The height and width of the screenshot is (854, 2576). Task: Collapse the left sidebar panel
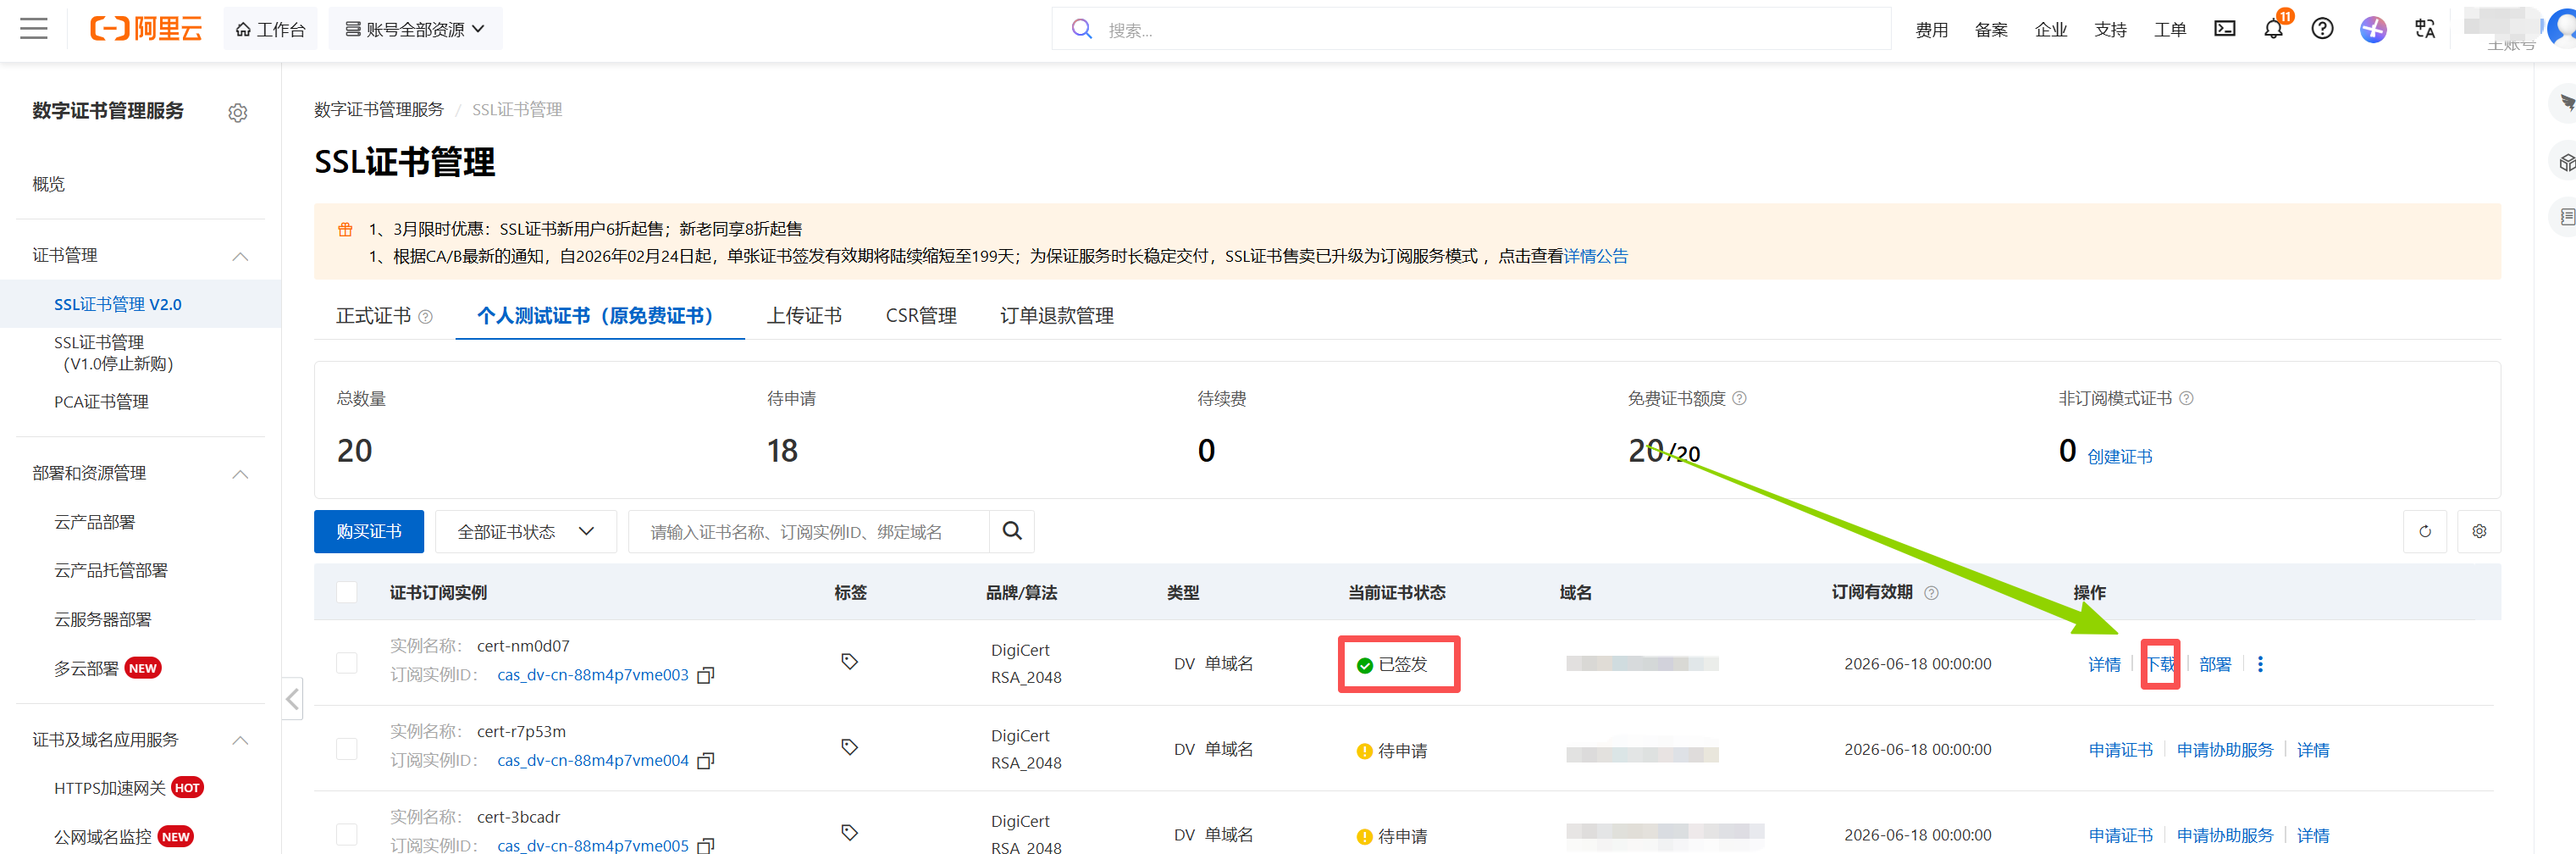point(292,698)
